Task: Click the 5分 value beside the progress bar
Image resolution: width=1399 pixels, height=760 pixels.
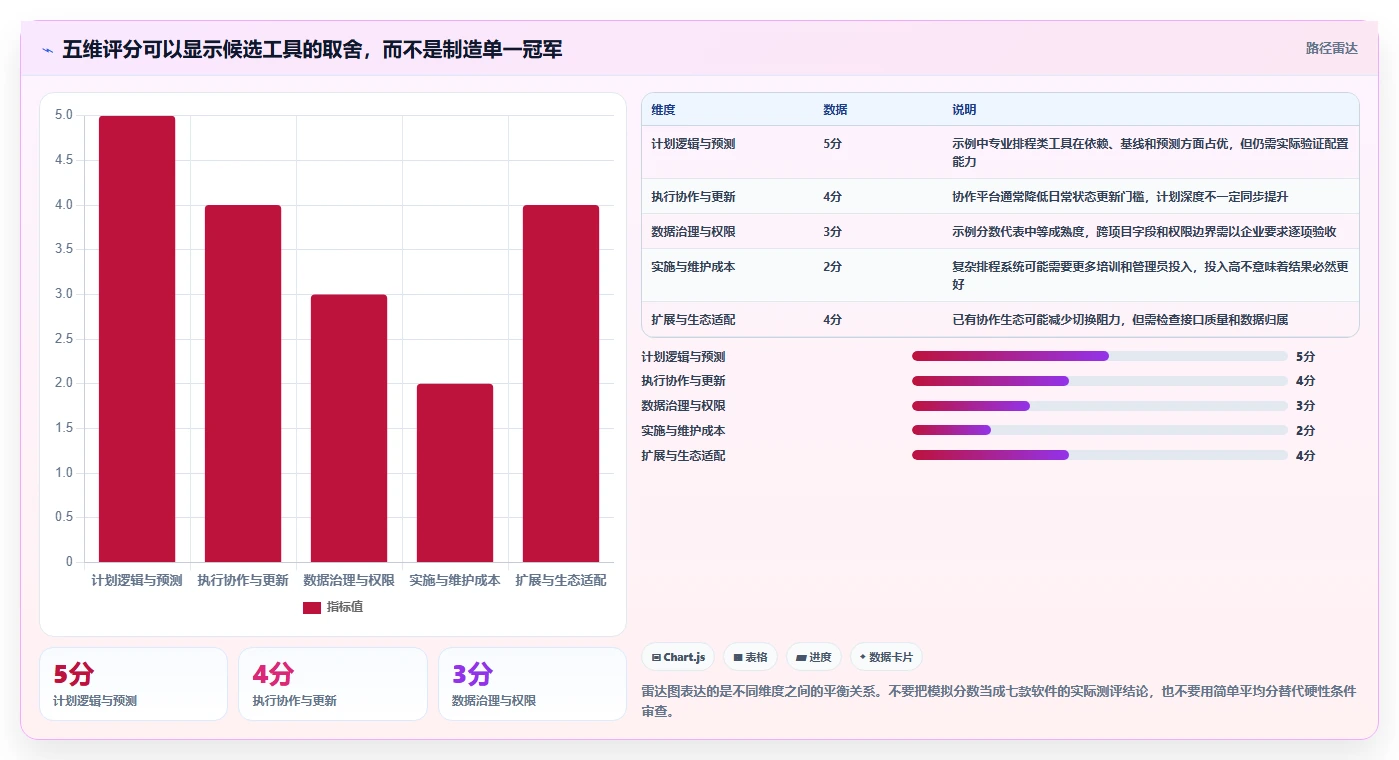Action: (x=1305, y=356)
